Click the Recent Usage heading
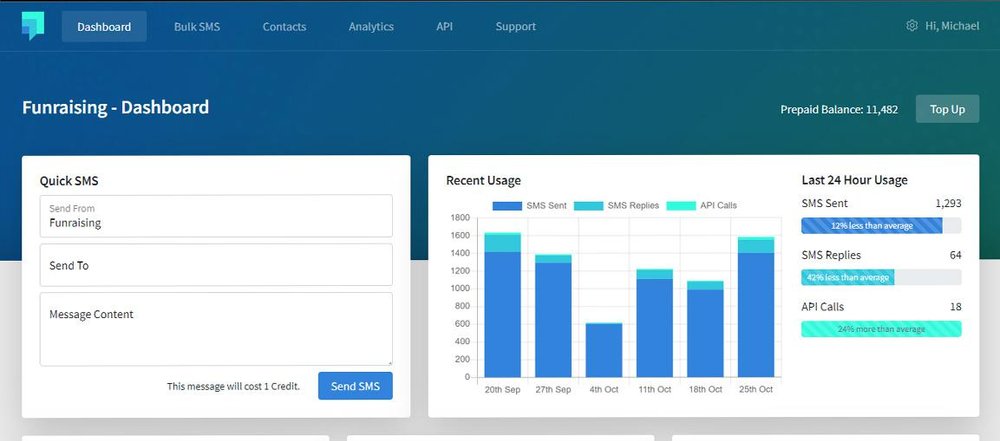This screenshot has height=441, width=1000. (x=483, y=180)
